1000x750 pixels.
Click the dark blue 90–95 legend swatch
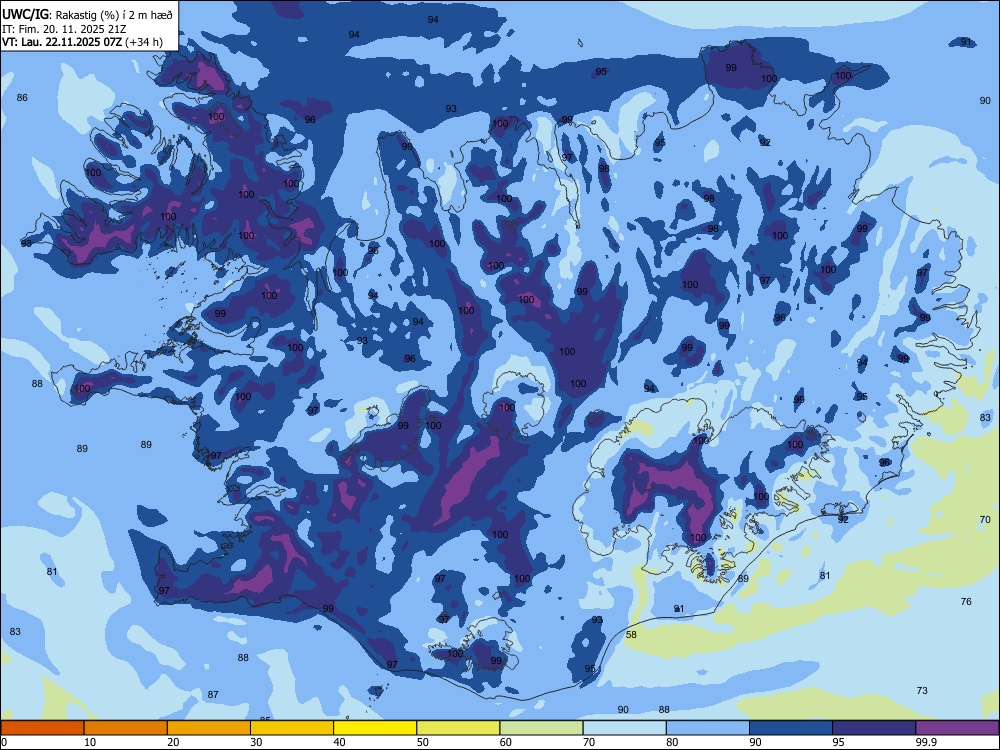click(x=791, y=728)
